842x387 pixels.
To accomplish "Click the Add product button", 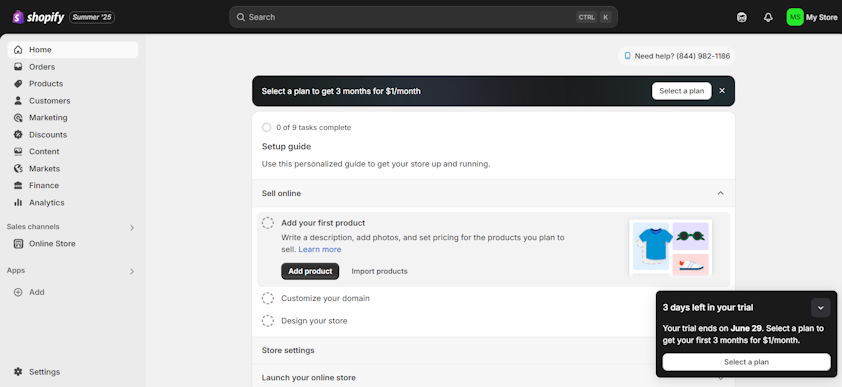I will [310, 272].
